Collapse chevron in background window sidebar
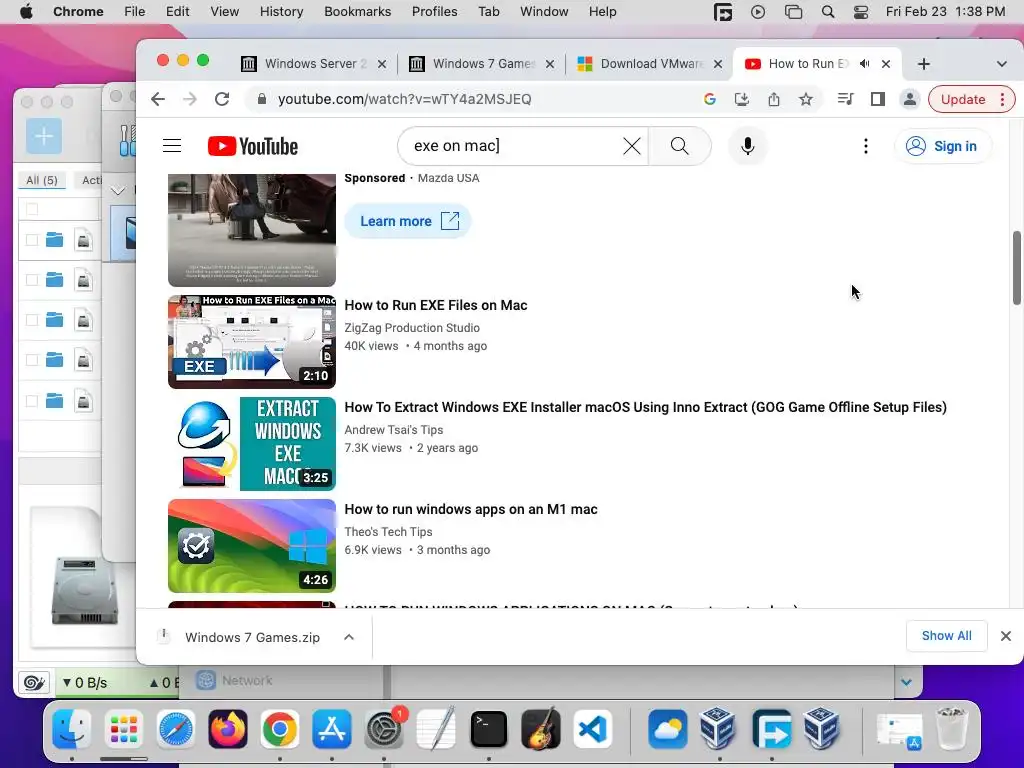 tap(118, 191)
